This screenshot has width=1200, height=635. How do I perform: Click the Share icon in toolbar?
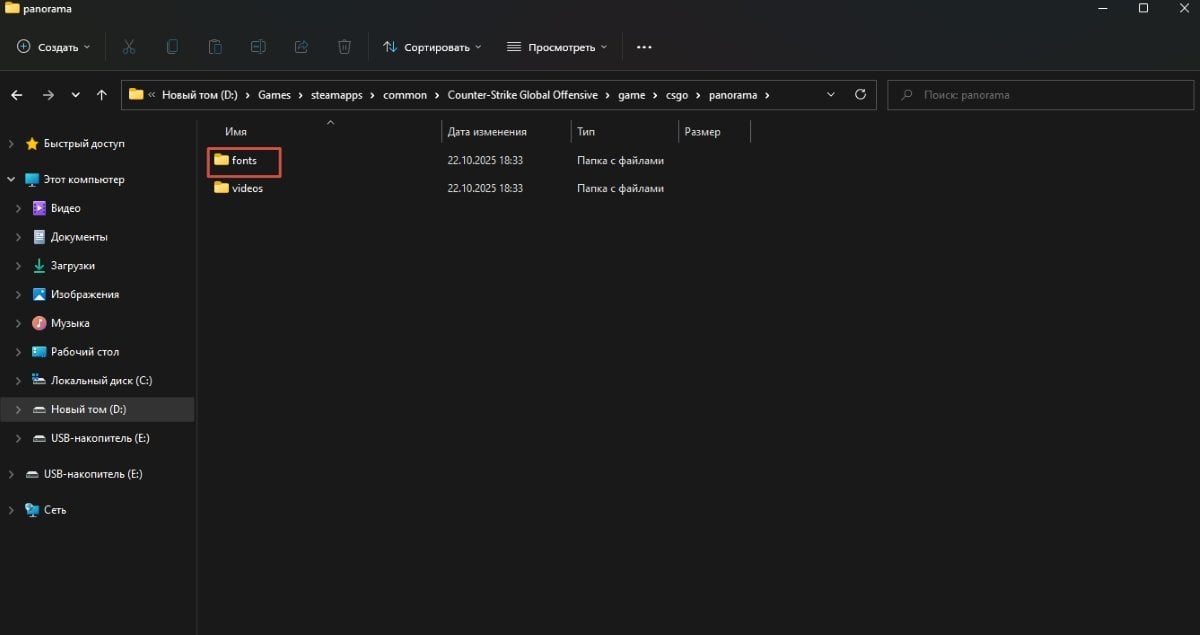tap(301, 47)
